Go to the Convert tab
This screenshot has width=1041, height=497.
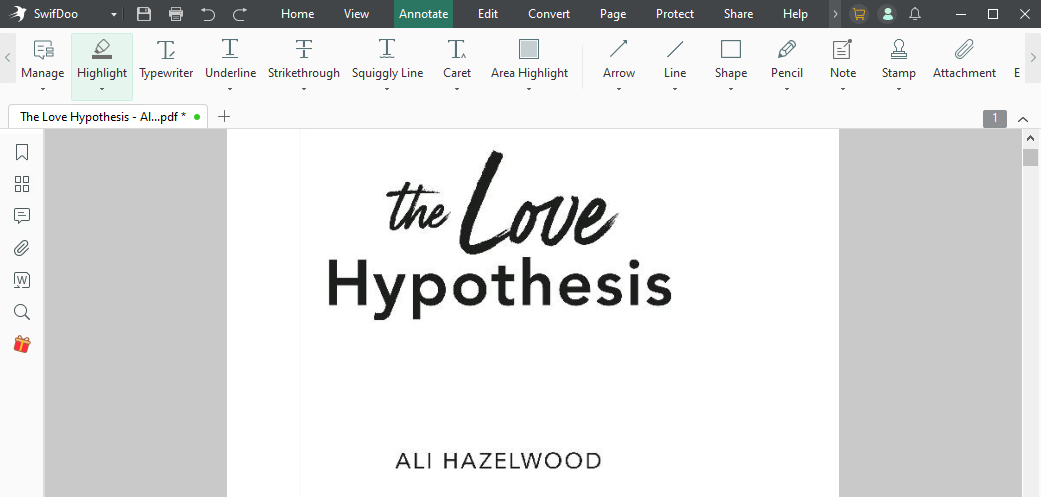coord(549,14)
